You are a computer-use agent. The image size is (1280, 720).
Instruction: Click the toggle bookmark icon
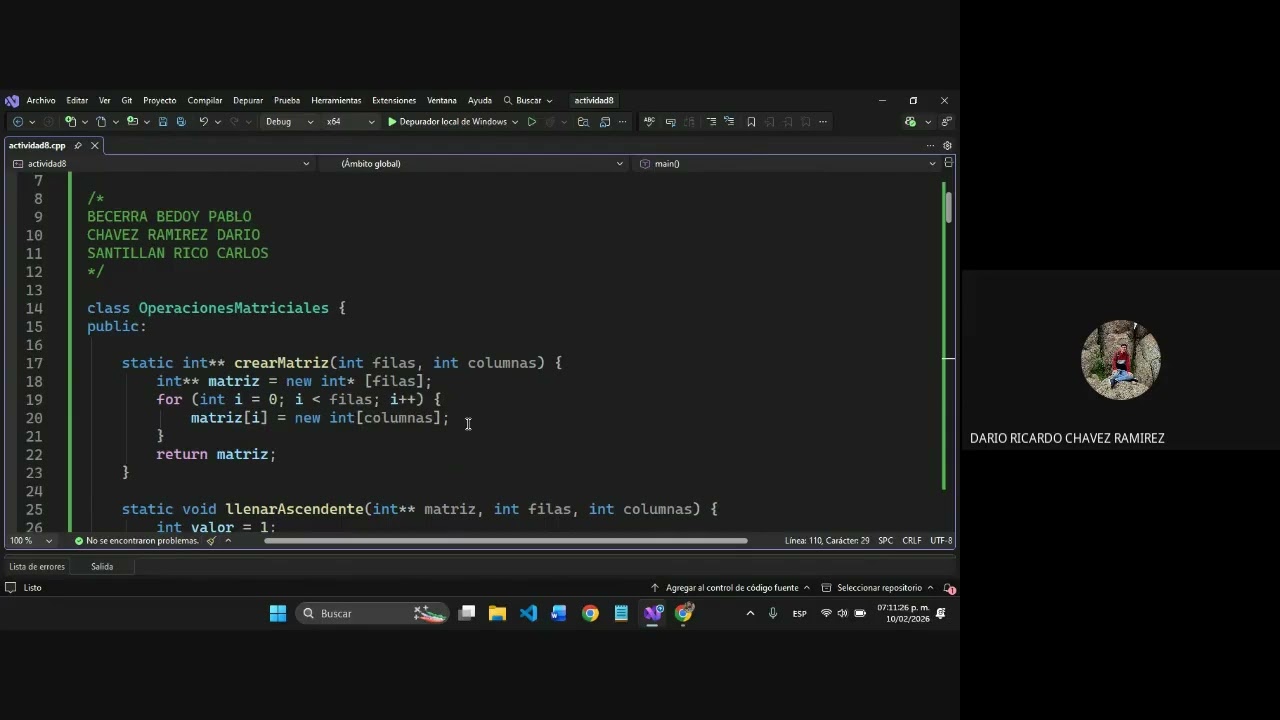[751, 122]
